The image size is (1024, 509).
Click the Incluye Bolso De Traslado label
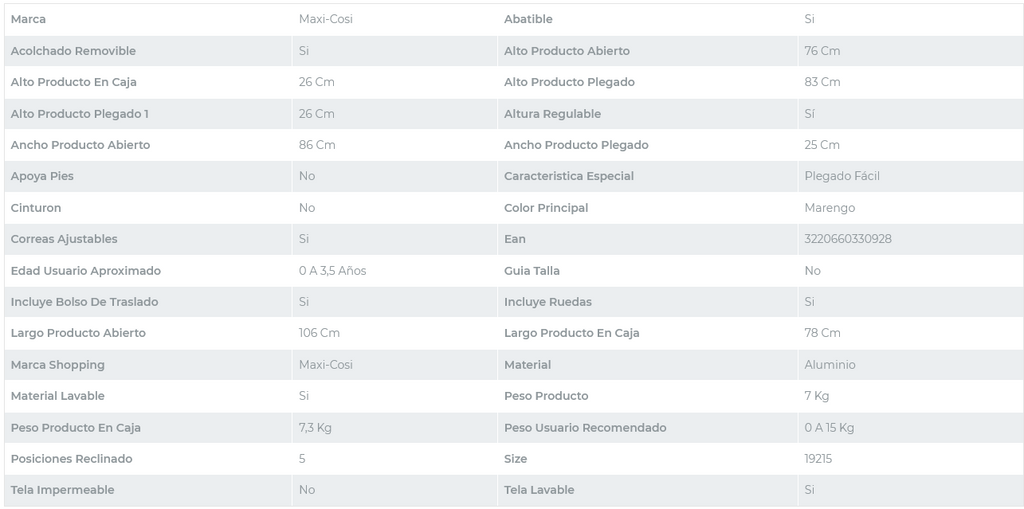pos(84,302)
